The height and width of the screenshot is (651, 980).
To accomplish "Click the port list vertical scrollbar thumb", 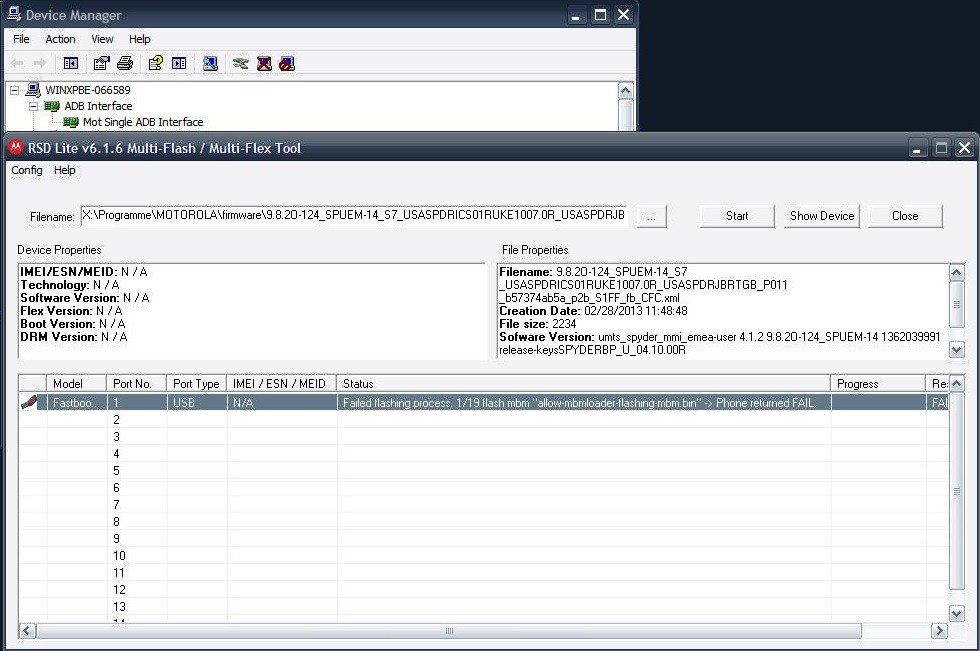I will click(957, 491).
